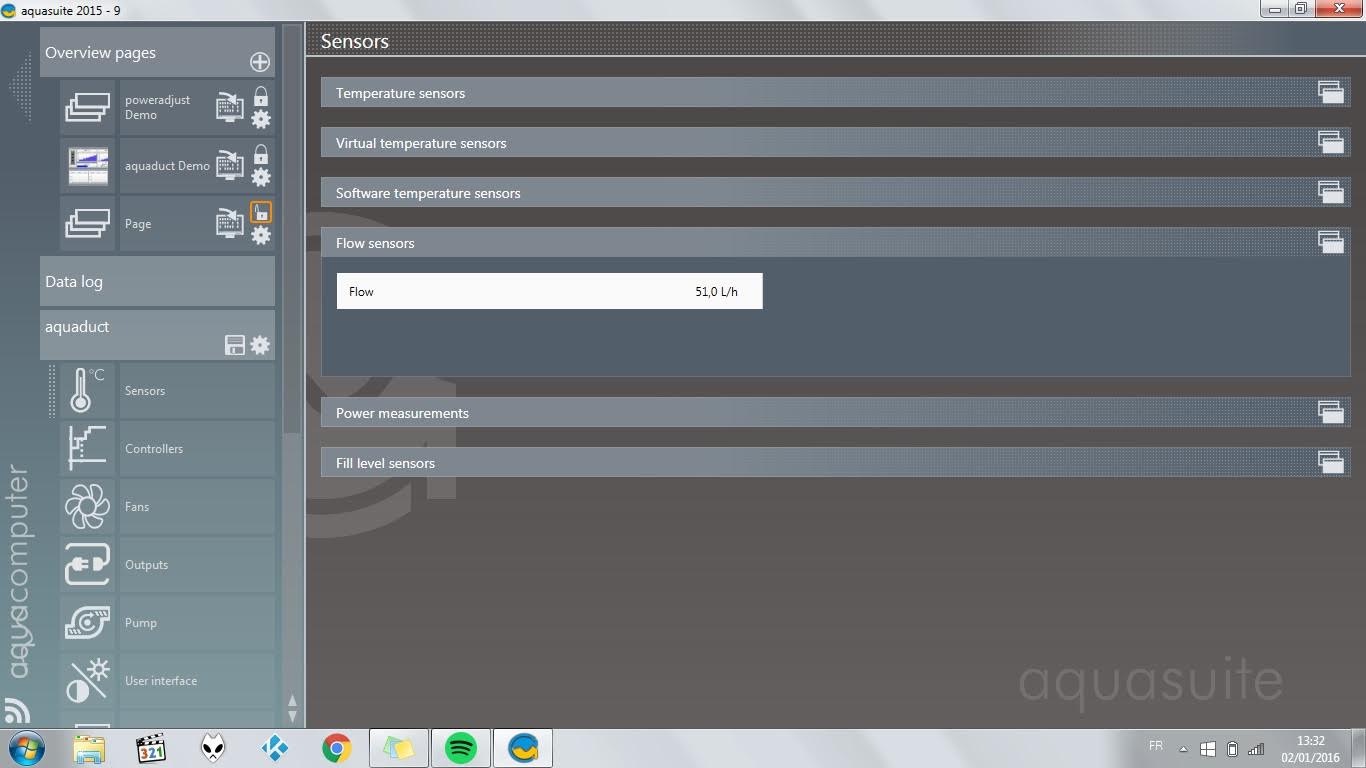1366x768 pixels.
Task: Open settings gear in the Page row
Action: [261, 236]
